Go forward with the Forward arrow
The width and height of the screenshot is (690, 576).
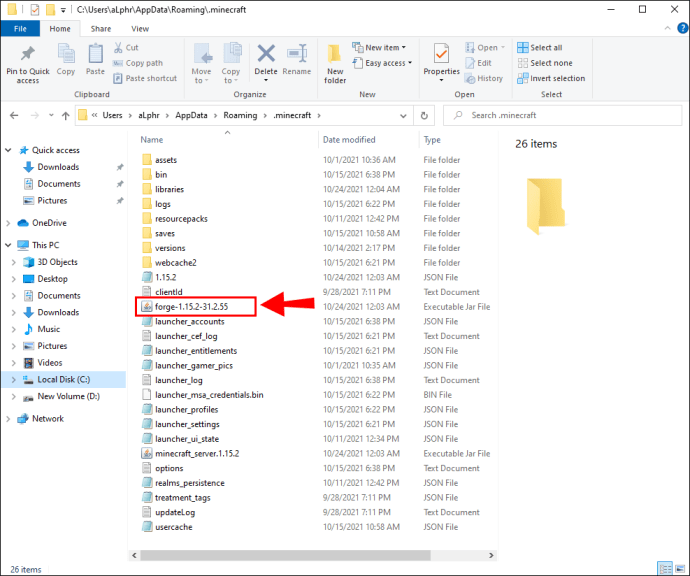click(34, 115)
